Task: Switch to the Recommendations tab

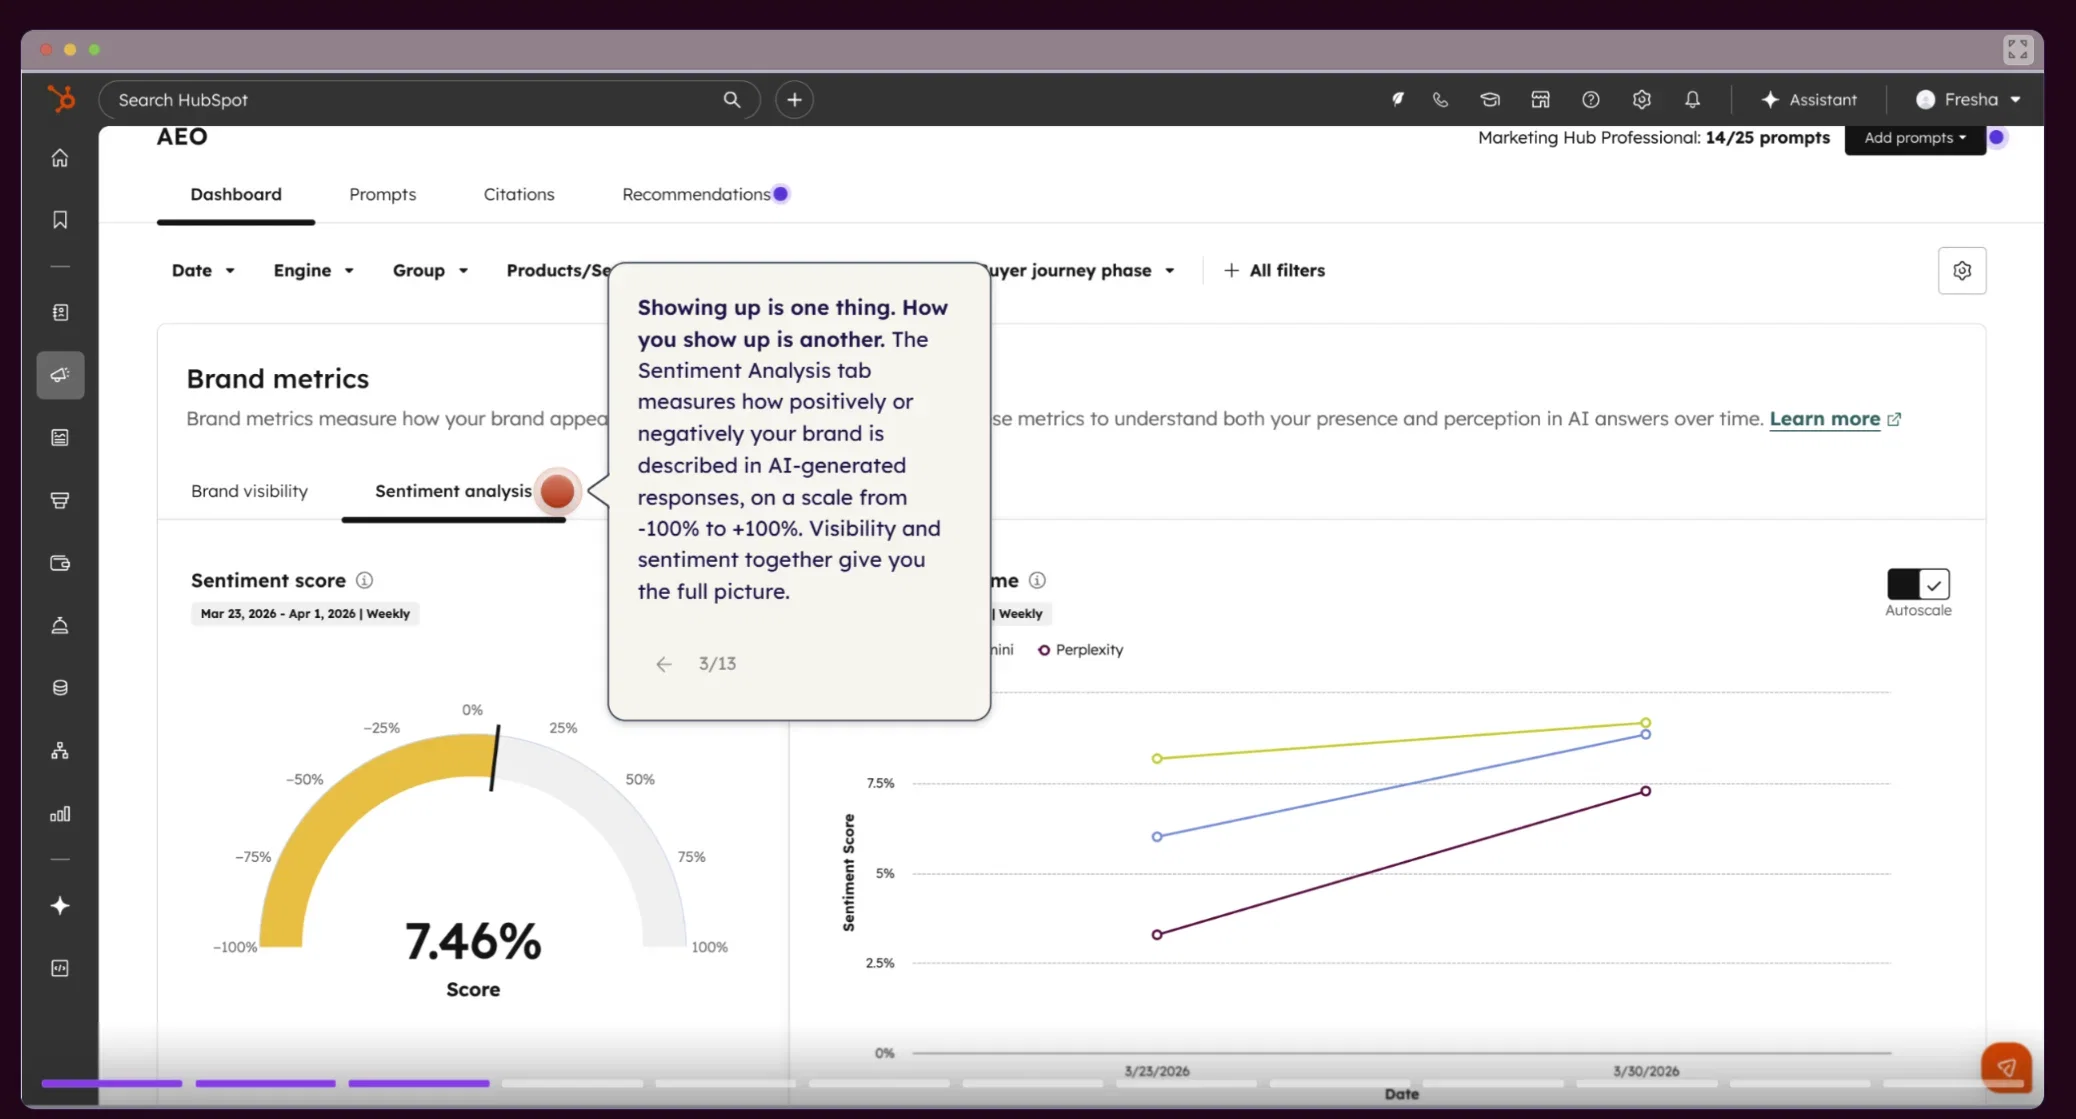Action: [696, 194]
